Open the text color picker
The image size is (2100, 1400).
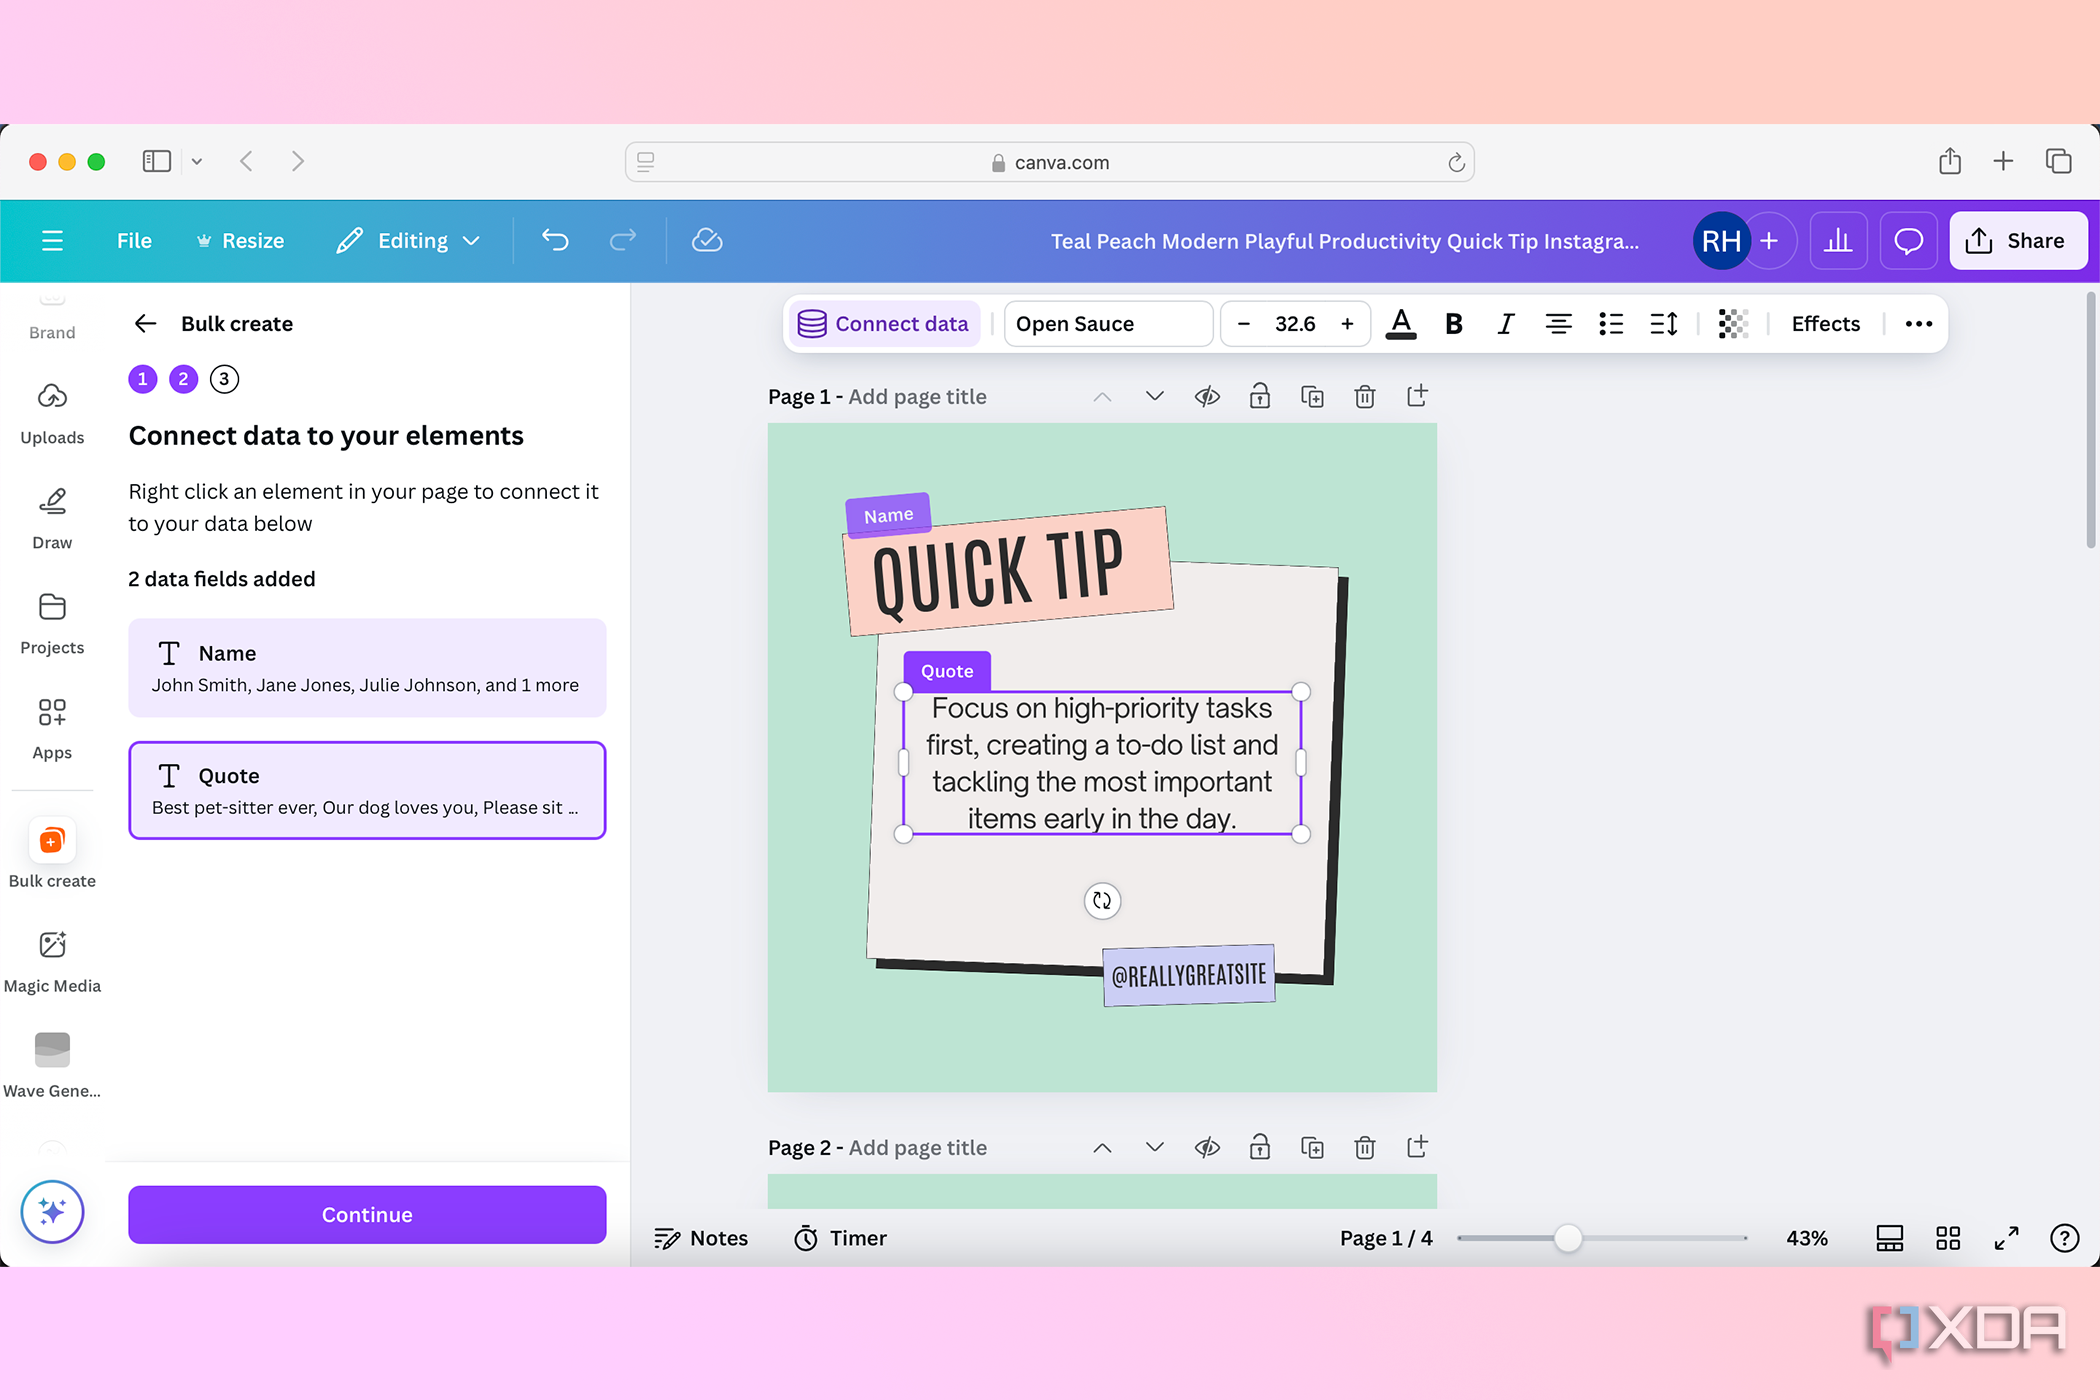pos(1401,324)
